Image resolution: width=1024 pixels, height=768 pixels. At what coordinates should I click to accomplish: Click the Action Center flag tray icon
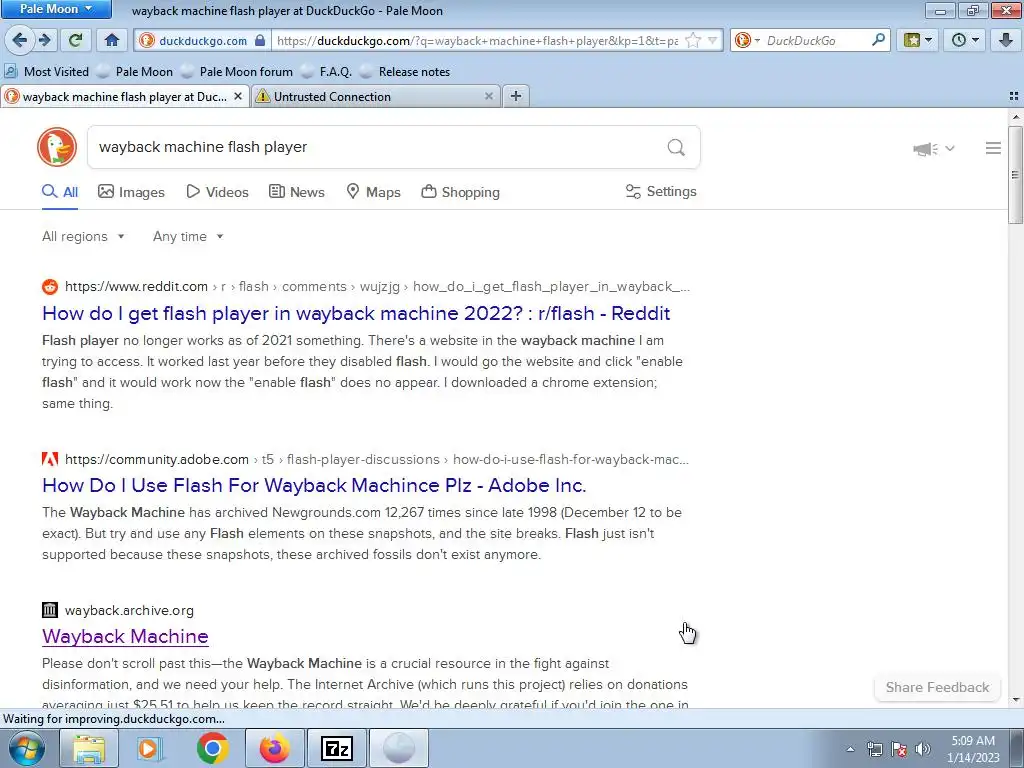point(899,749)
